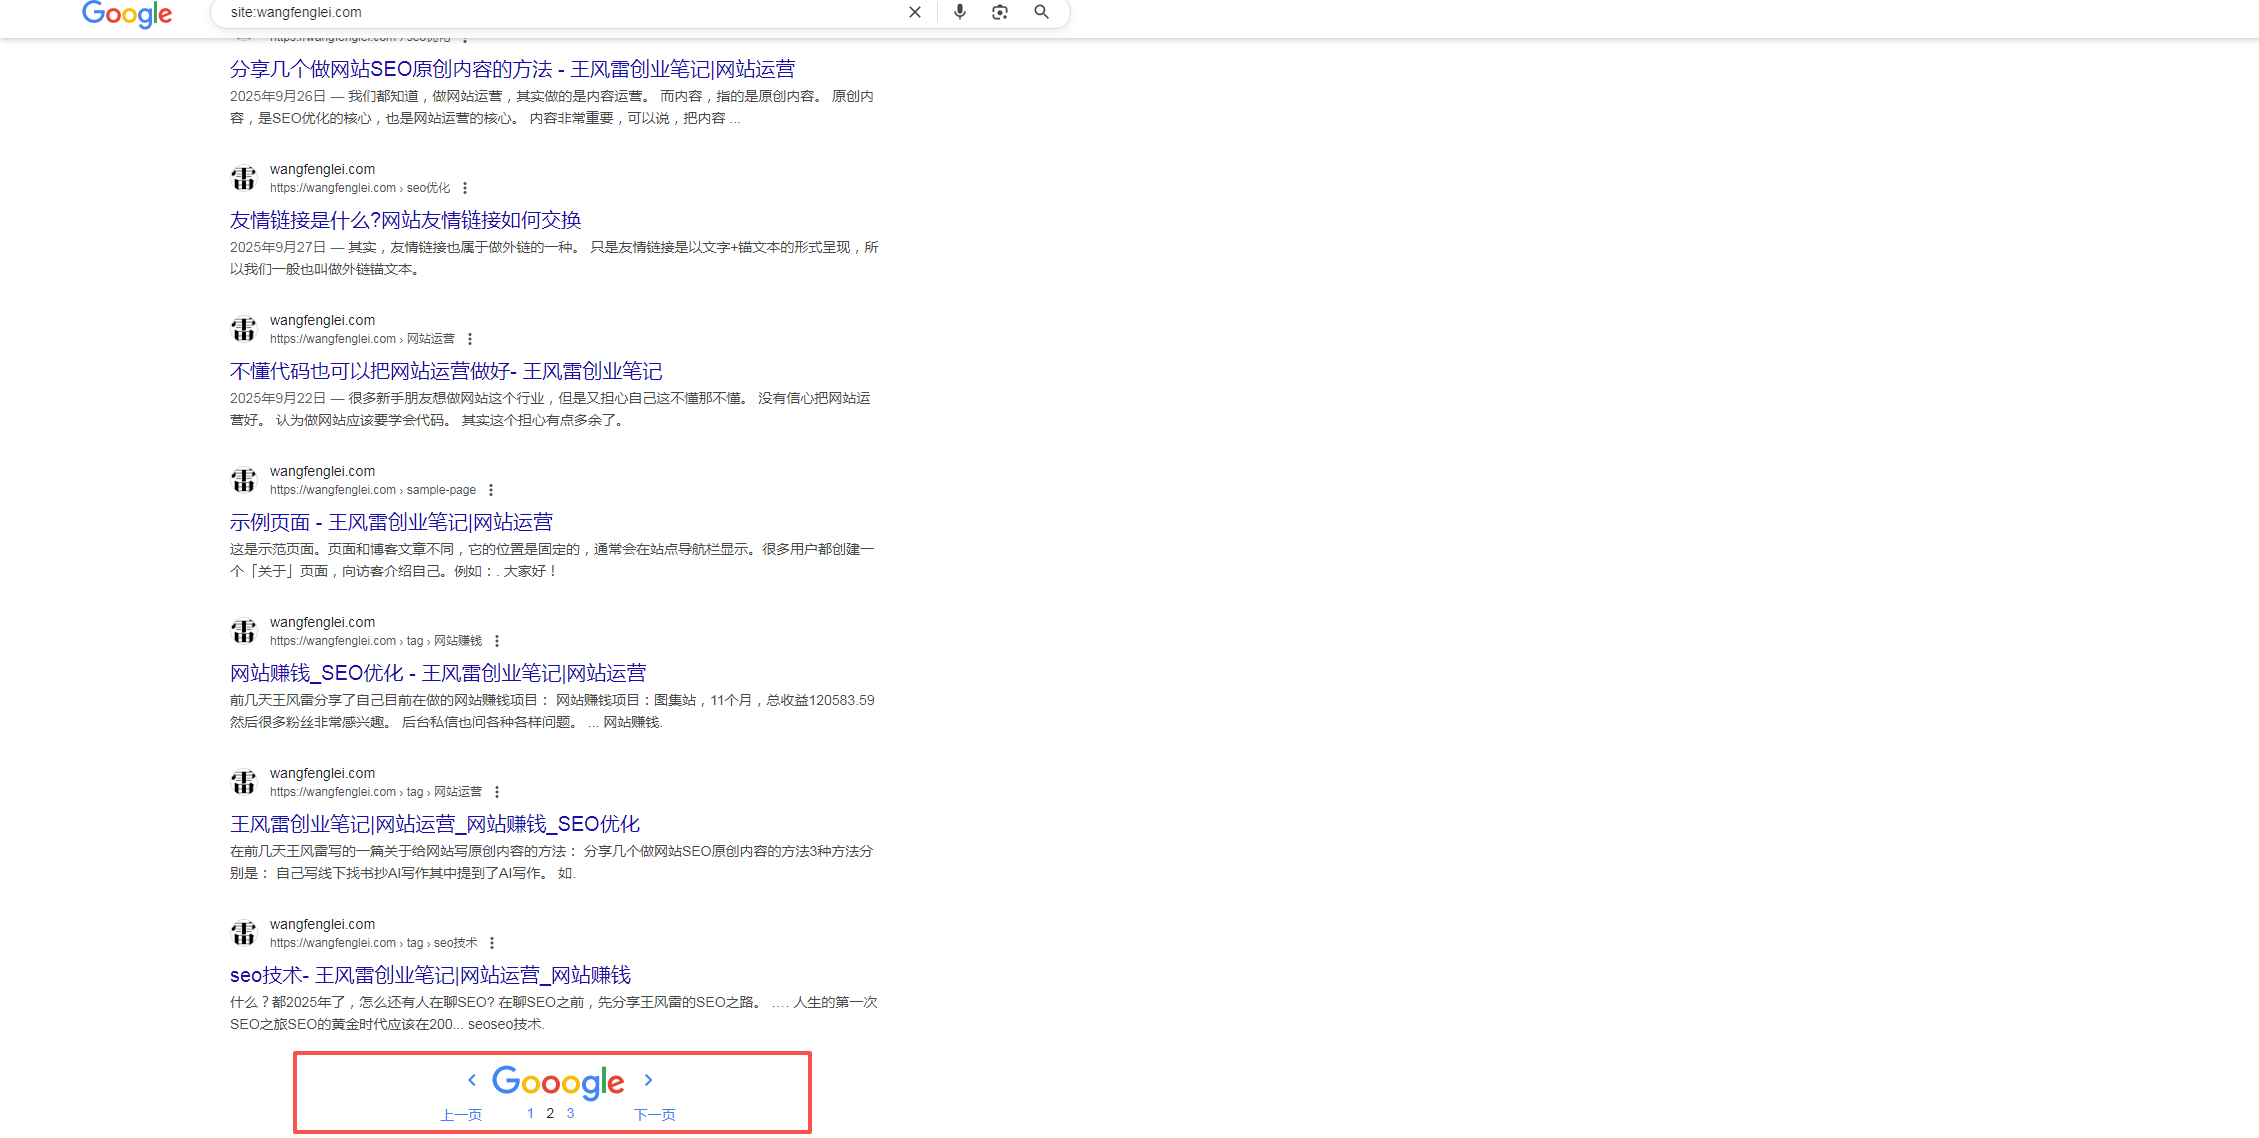The image size is (2259, 1138).
Task: Open three-dot menu for tag 网站运营 result
Action: (x=497, y=792)
